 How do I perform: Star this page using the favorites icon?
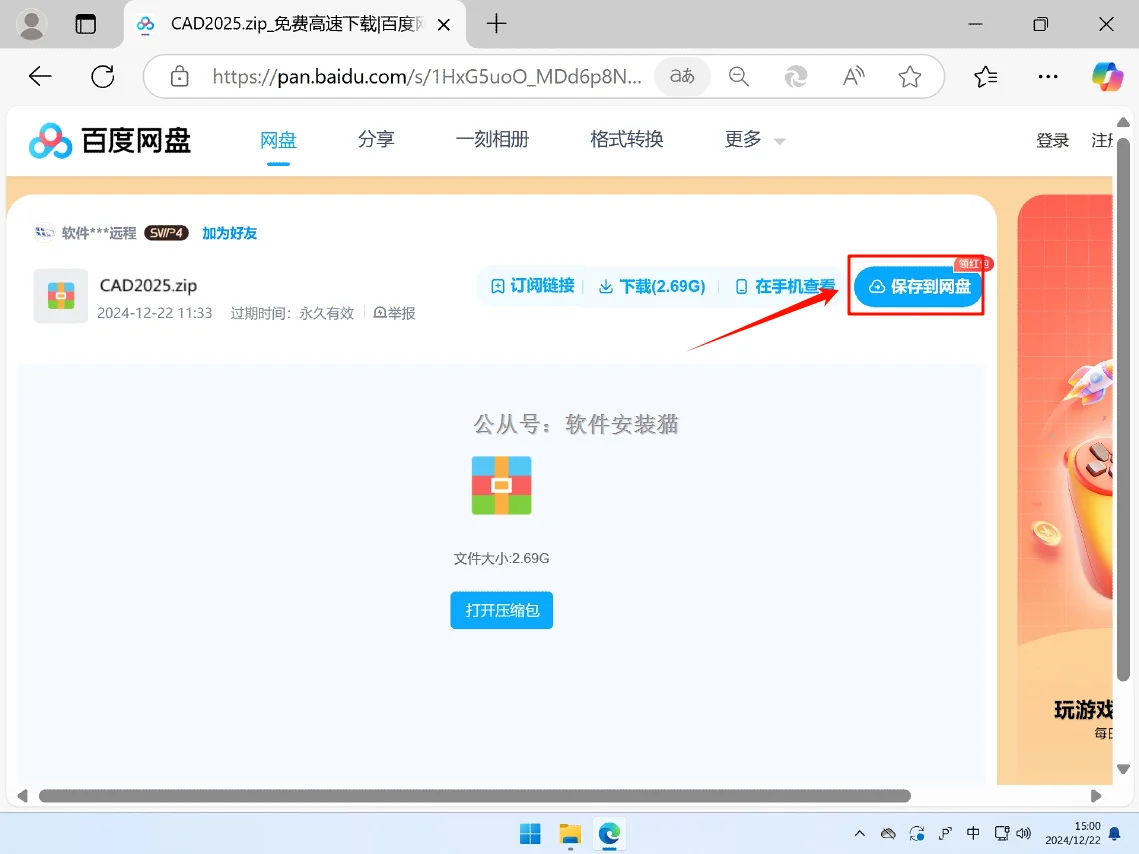click(x=909, y=76)
